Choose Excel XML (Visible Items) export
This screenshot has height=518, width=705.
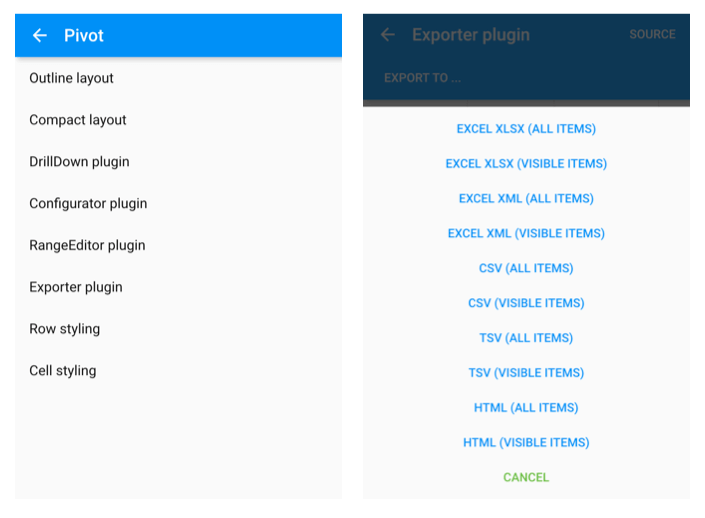(526, 233)
